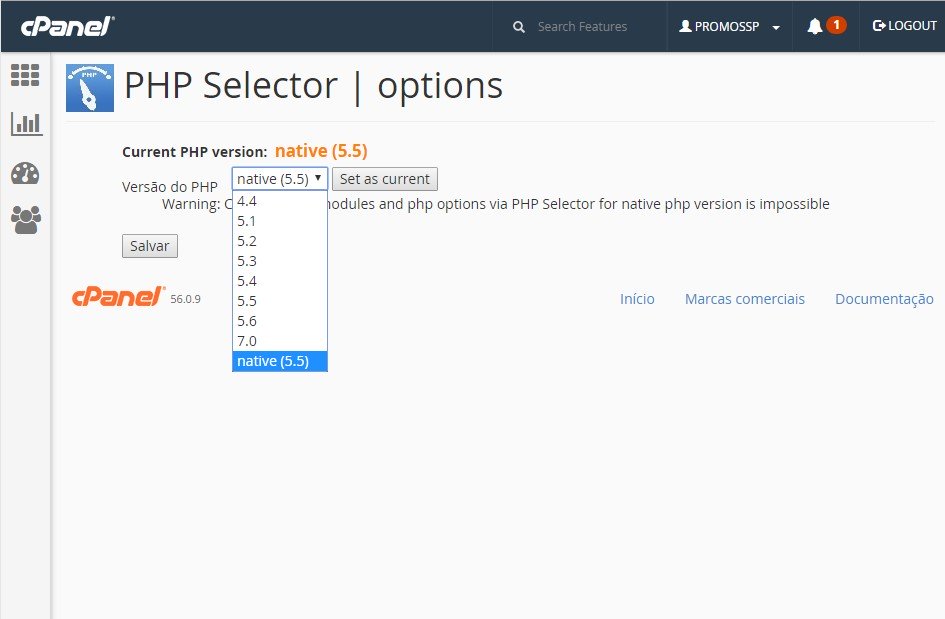
Task: Click the LOGOUT link
Action: tap(905, 26)
